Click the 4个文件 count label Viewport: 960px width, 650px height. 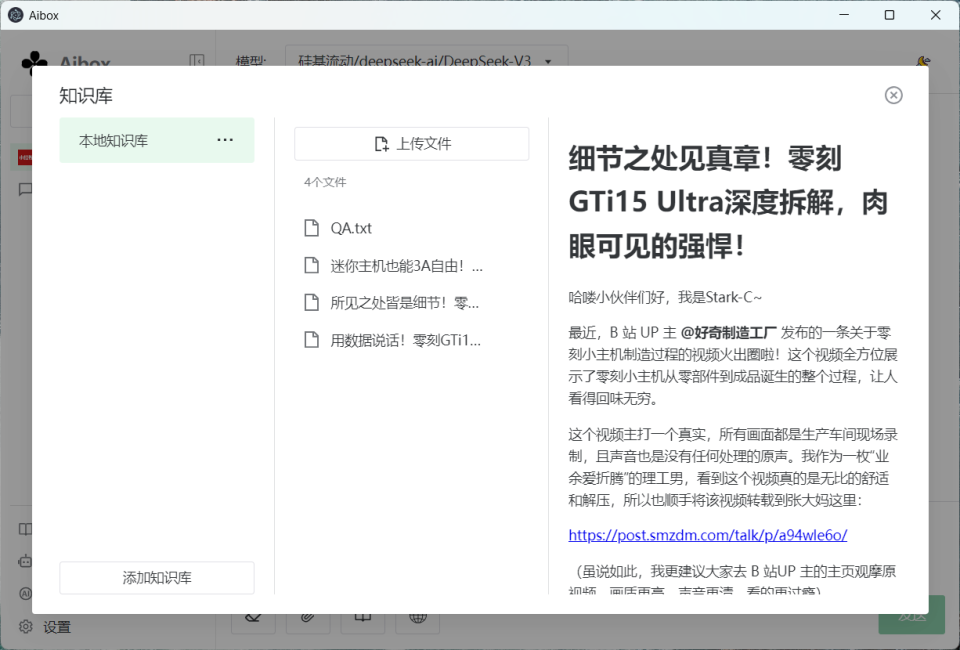point(325,182)
